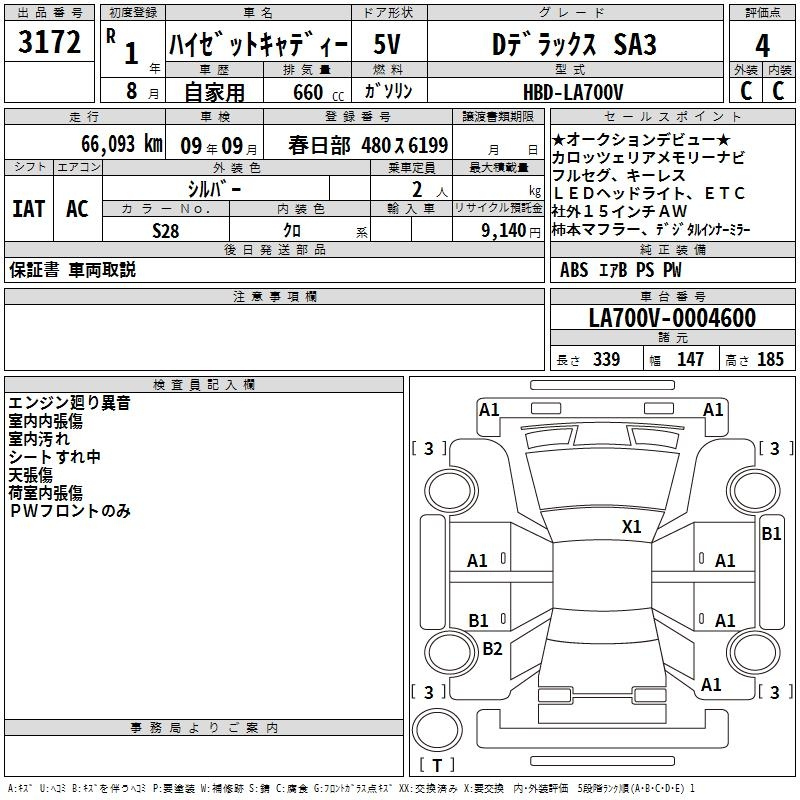Click the X1 damage mark on car roof
Image resolution: width=800 pixels, height=800 pixels.
click(631, 526)
